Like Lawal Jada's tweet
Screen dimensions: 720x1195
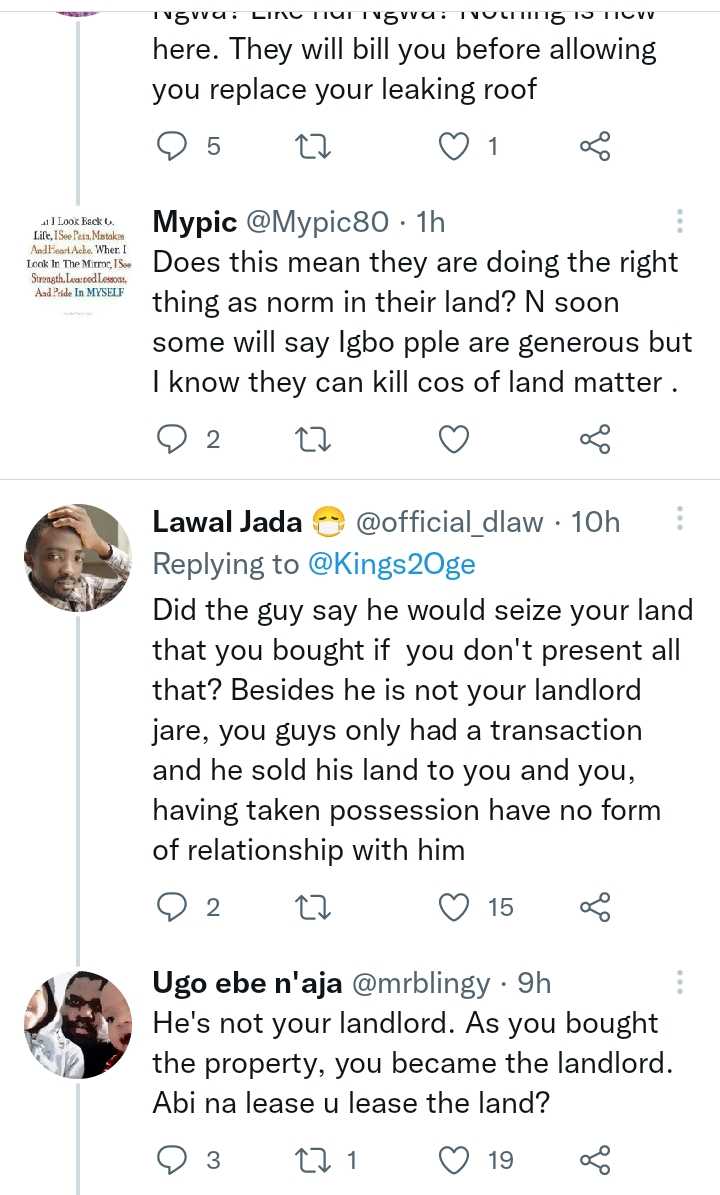tap(455, 907)
